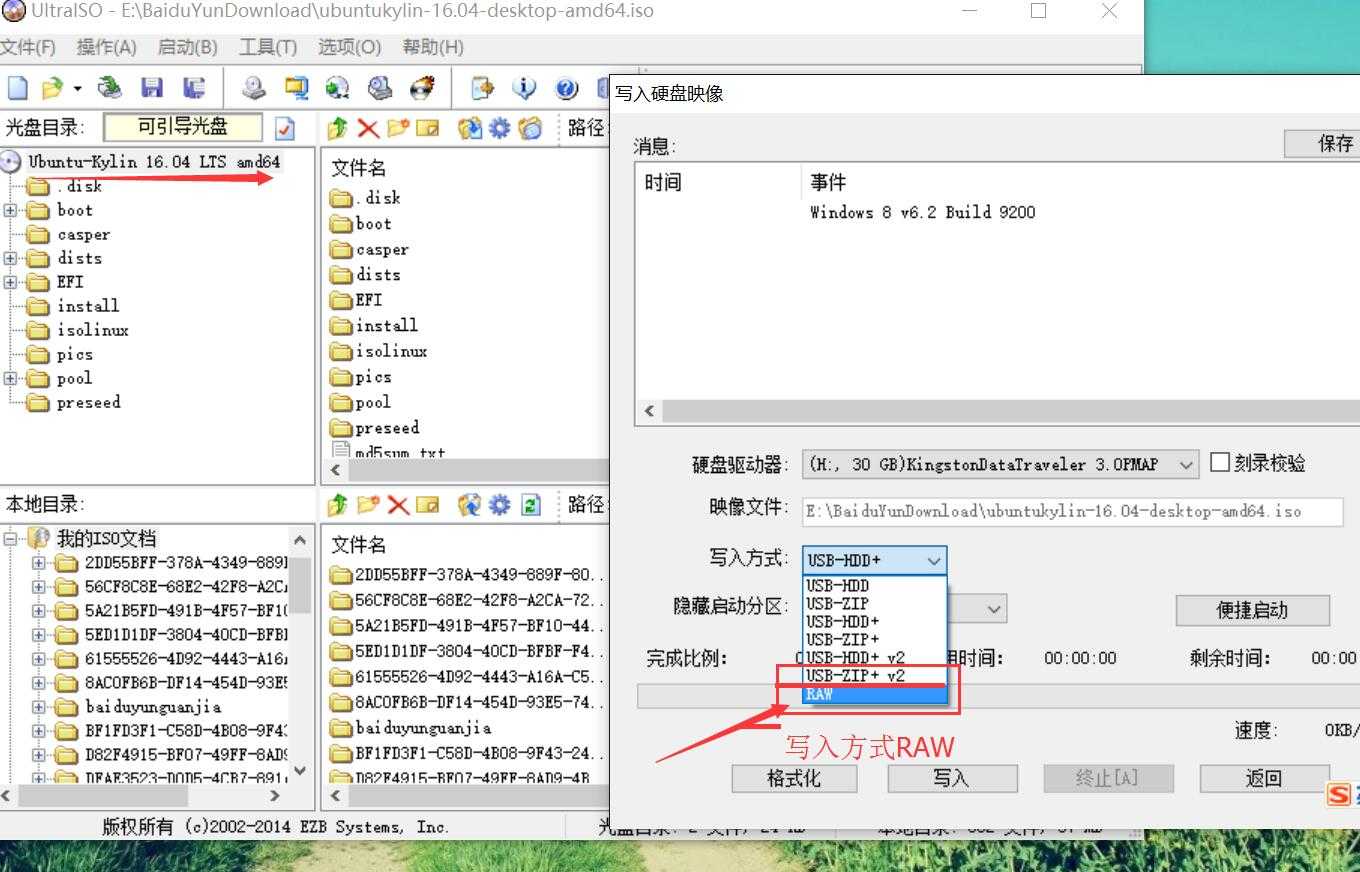
Task: Click the Open CD/DVD drive toolbar icon
Action: click(x=109, y=88)
